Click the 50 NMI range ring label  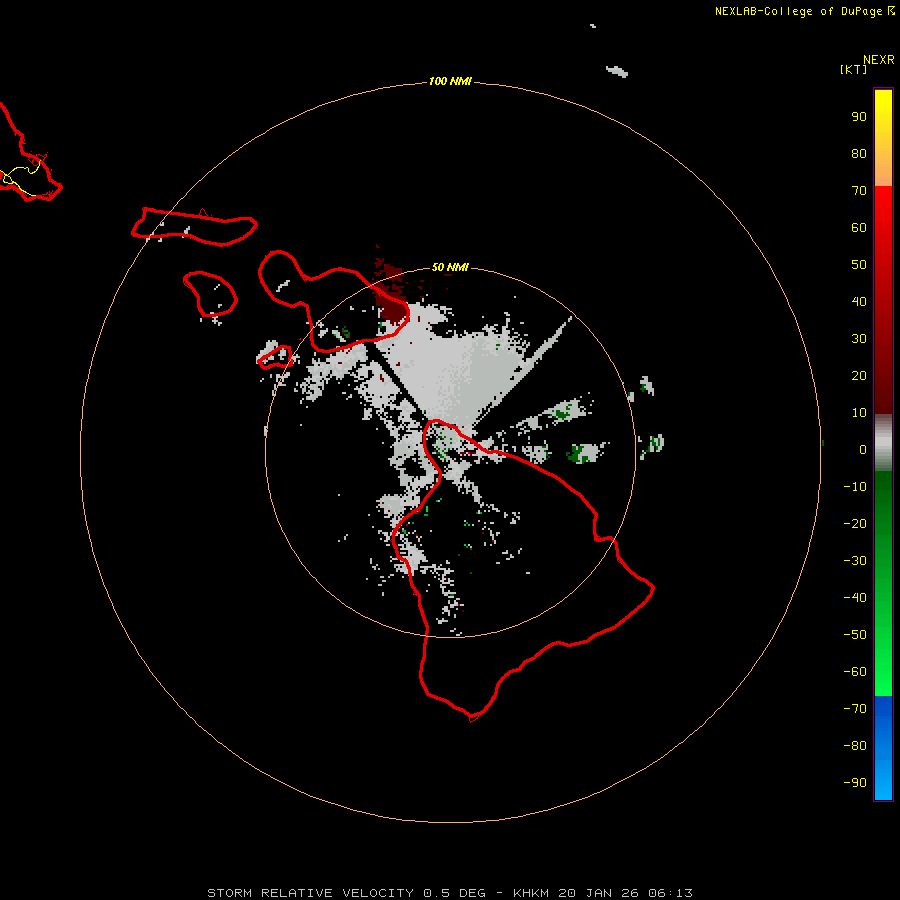click(449, 267)
